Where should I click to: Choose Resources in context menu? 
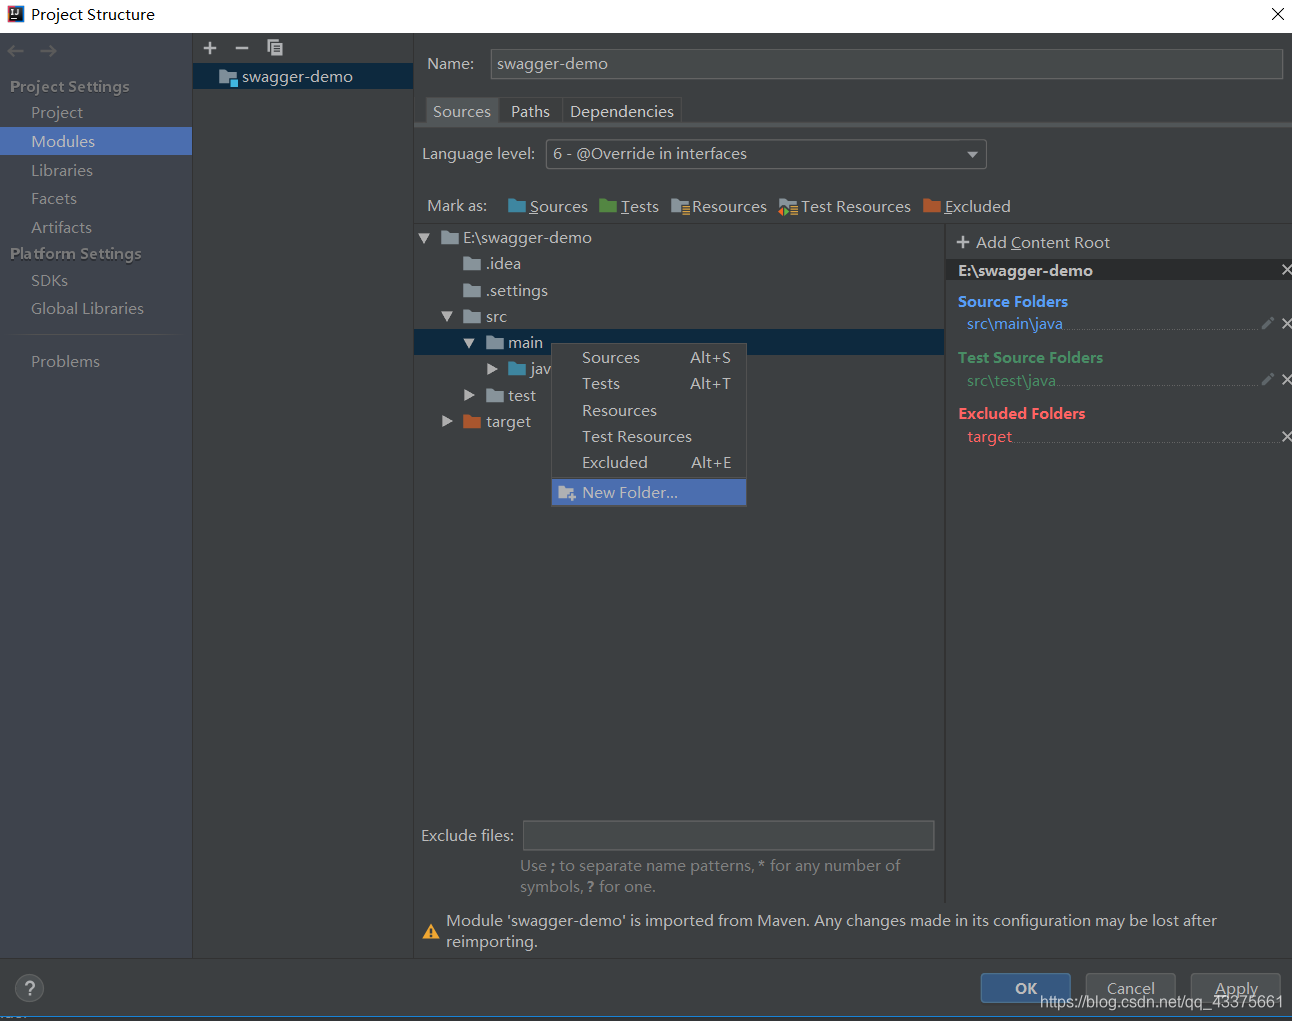point(649,411)
